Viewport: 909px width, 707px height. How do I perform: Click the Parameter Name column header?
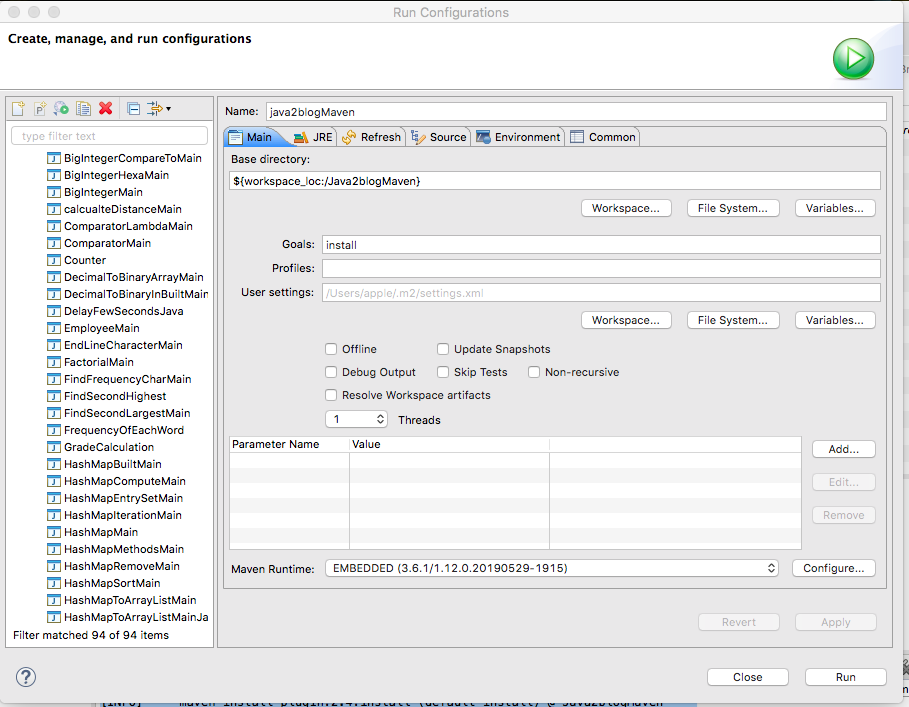289,444
